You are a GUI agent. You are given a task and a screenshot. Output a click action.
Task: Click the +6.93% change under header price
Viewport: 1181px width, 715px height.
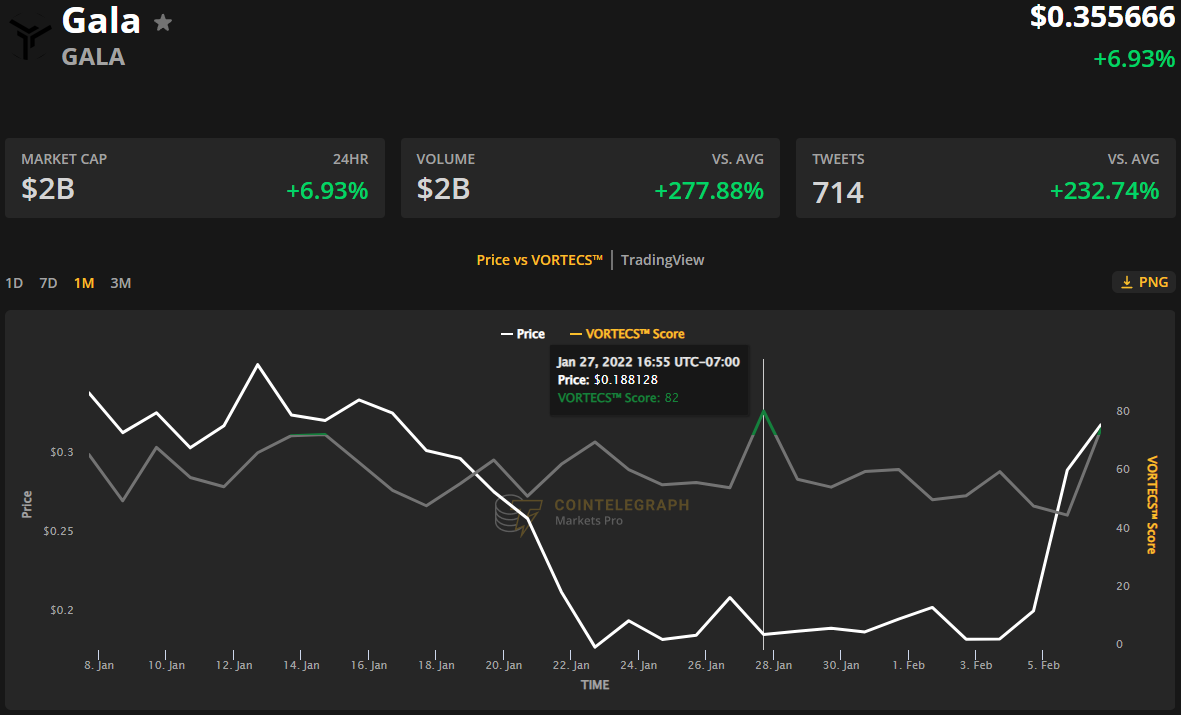[1134, 59]
